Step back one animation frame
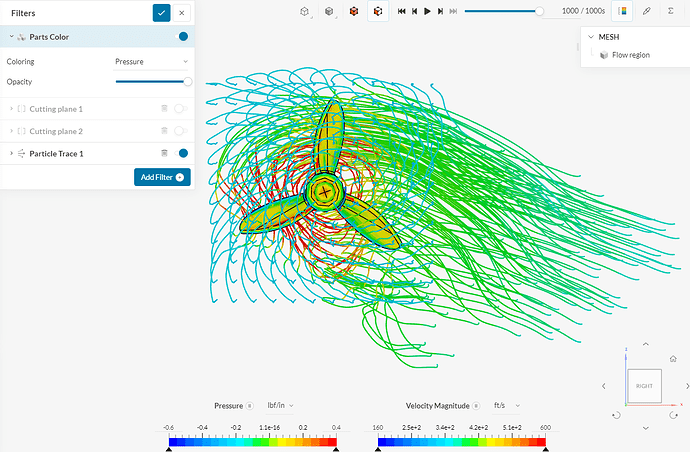This screenshot has width=690, height=452. (x=415, y=11)
